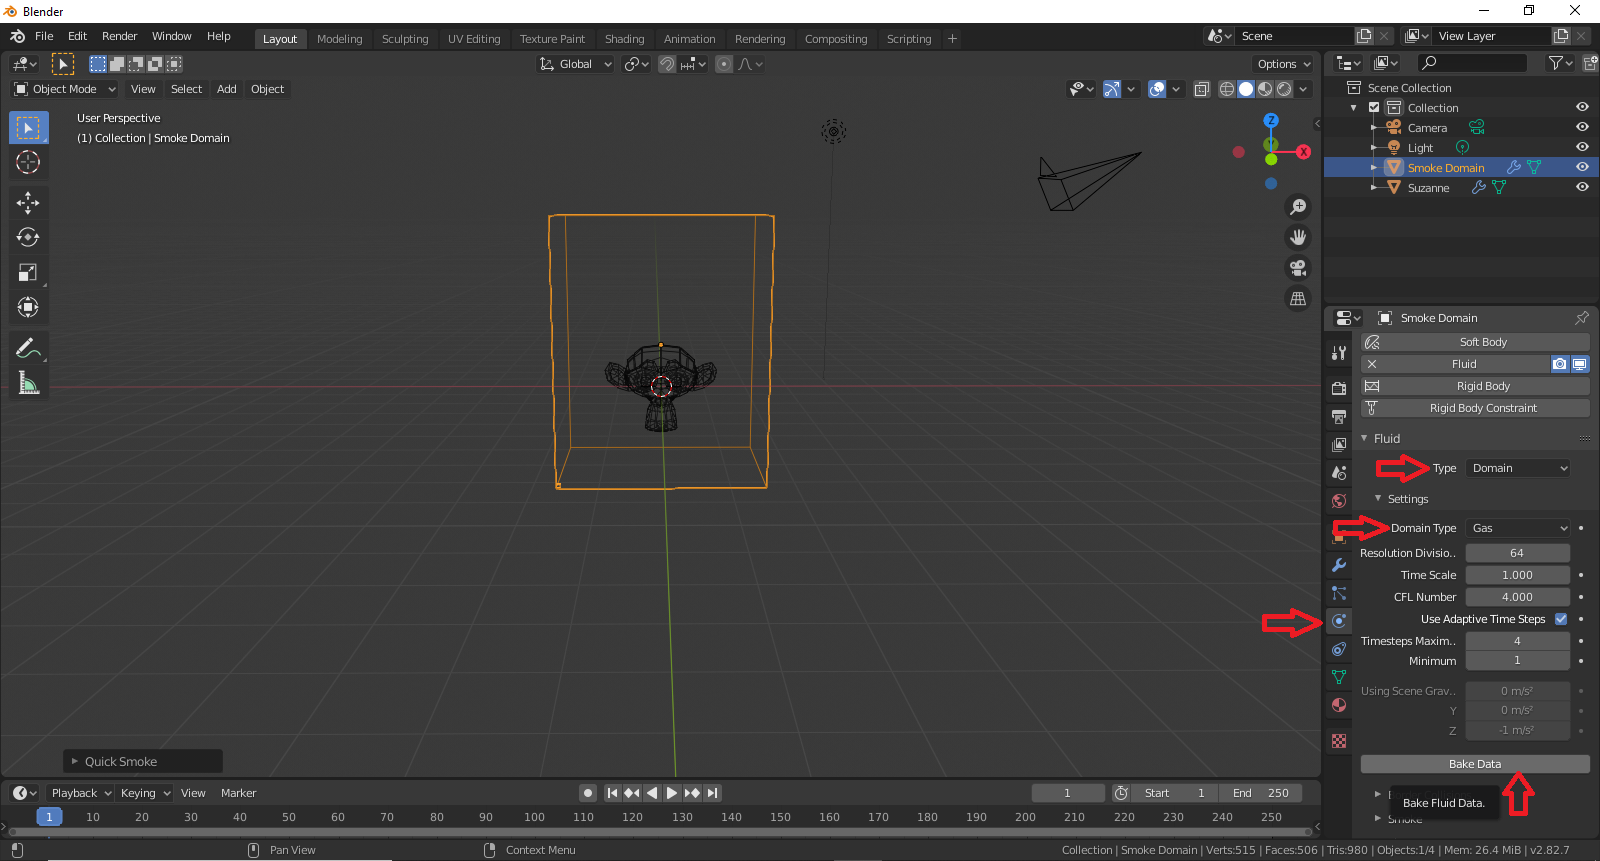
Task: Switch to the Sculpting workspace tab
Action: (405, 39)
